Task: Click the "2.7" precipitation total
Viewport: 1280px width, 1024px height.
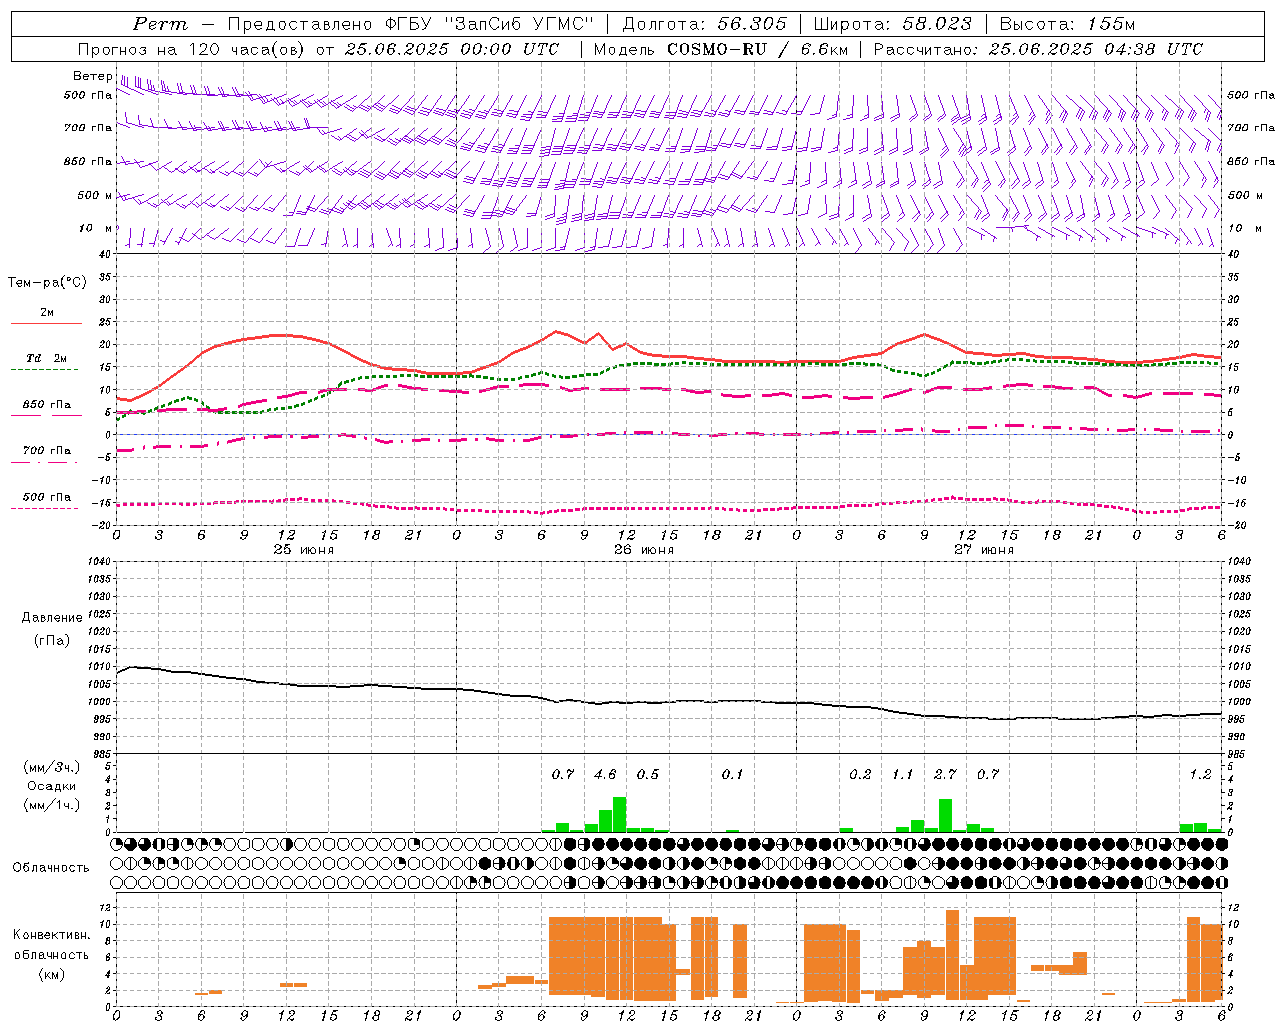Action: 945,774
